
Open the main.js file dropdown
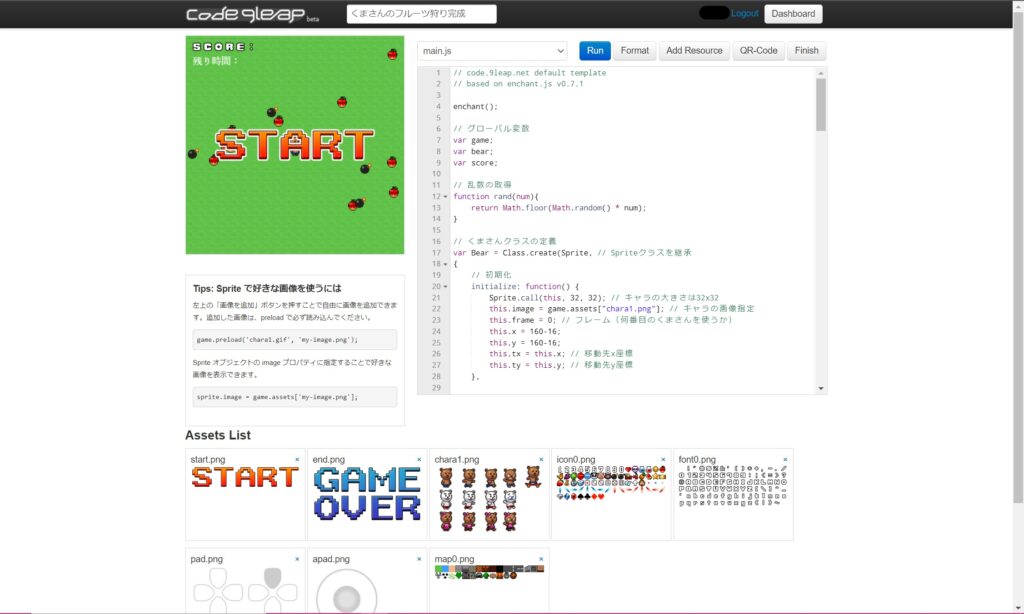click(492, 51)
